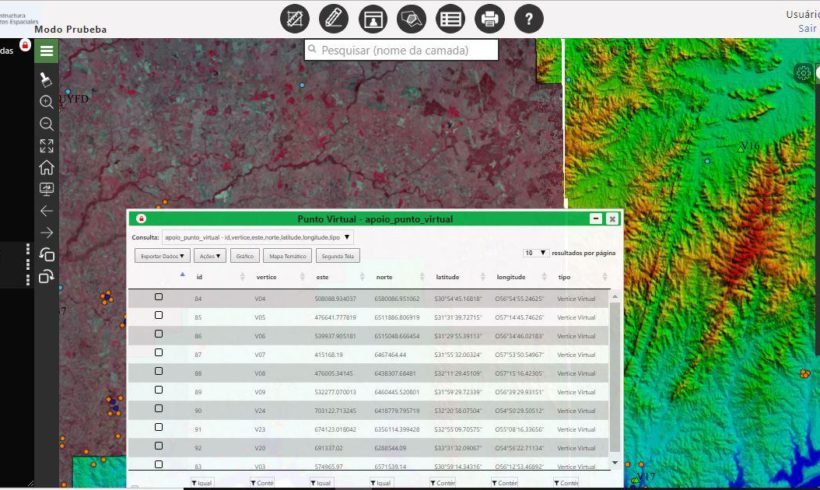The image size is (820, 490).
Task: Go forward to next map view arrow
Action: click(46, 232)
